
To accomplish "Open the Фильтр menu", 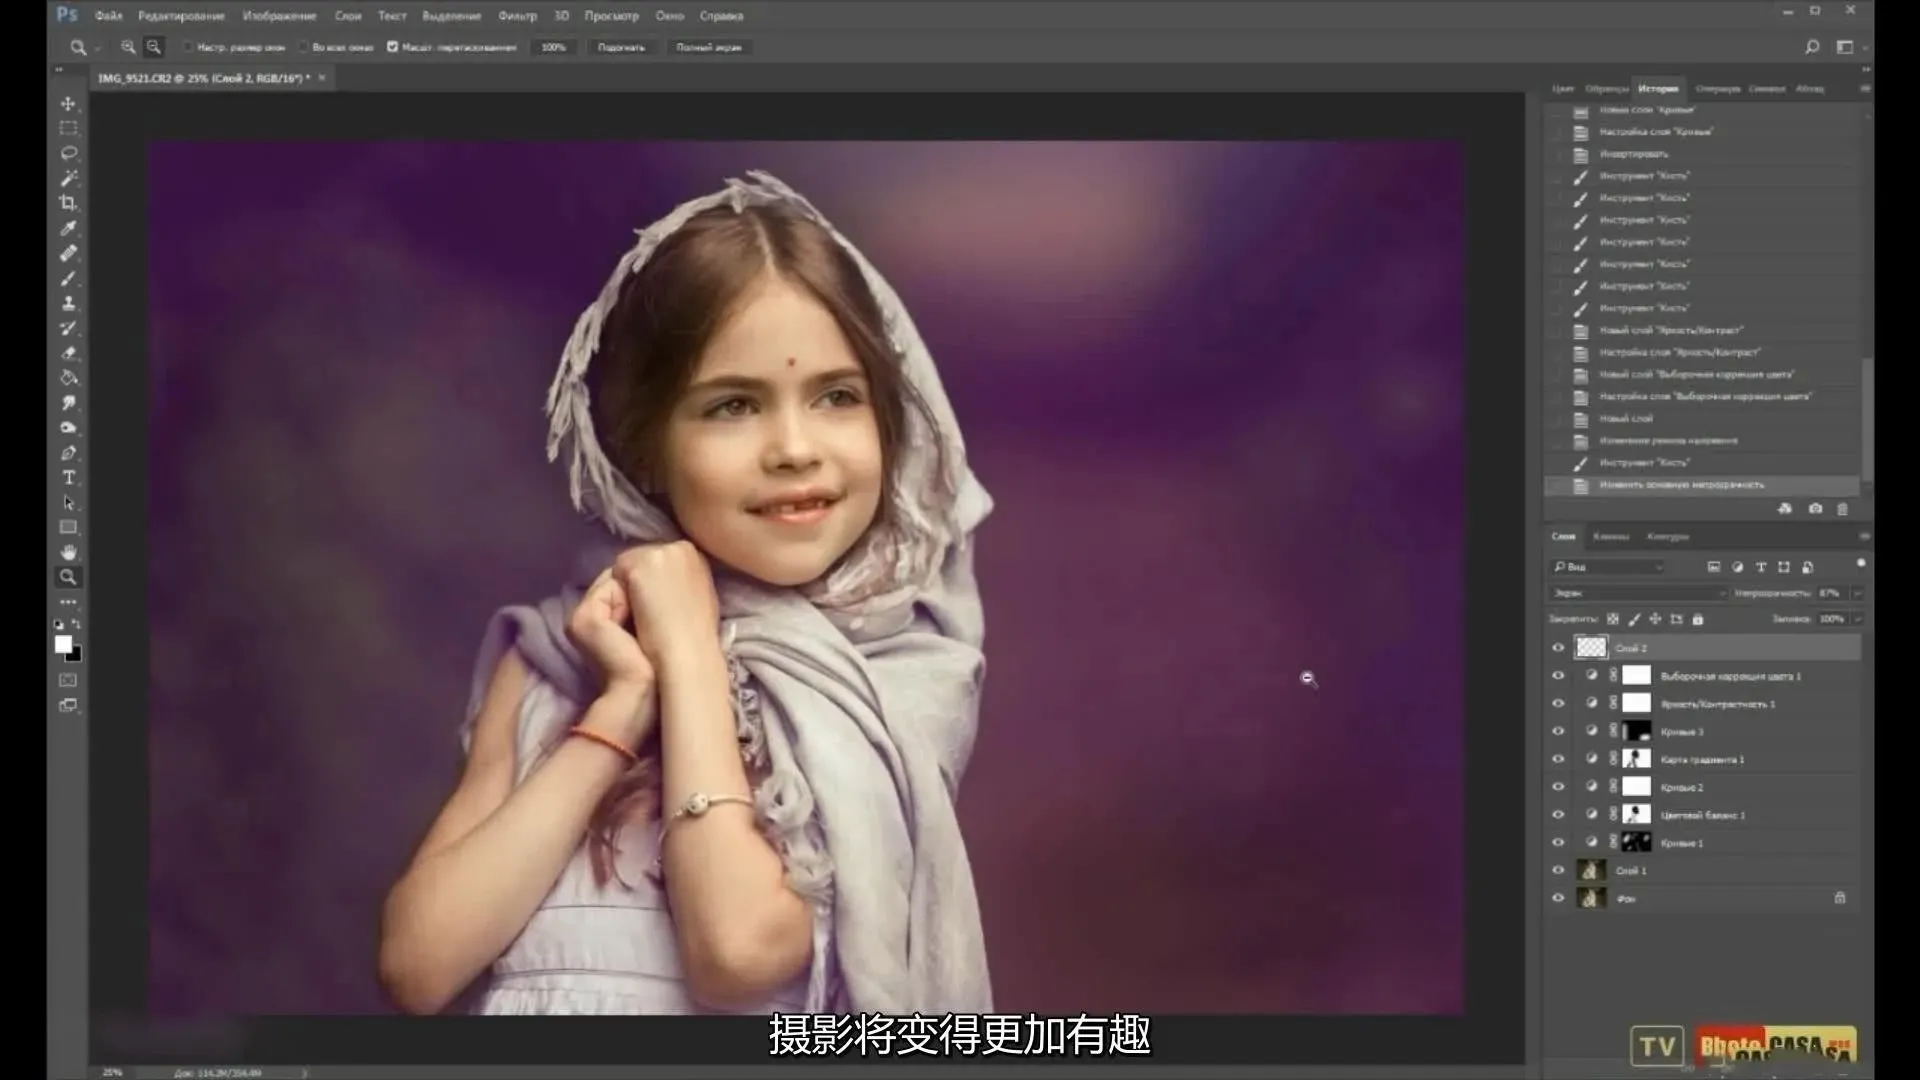I will click(x=517, y=16).
